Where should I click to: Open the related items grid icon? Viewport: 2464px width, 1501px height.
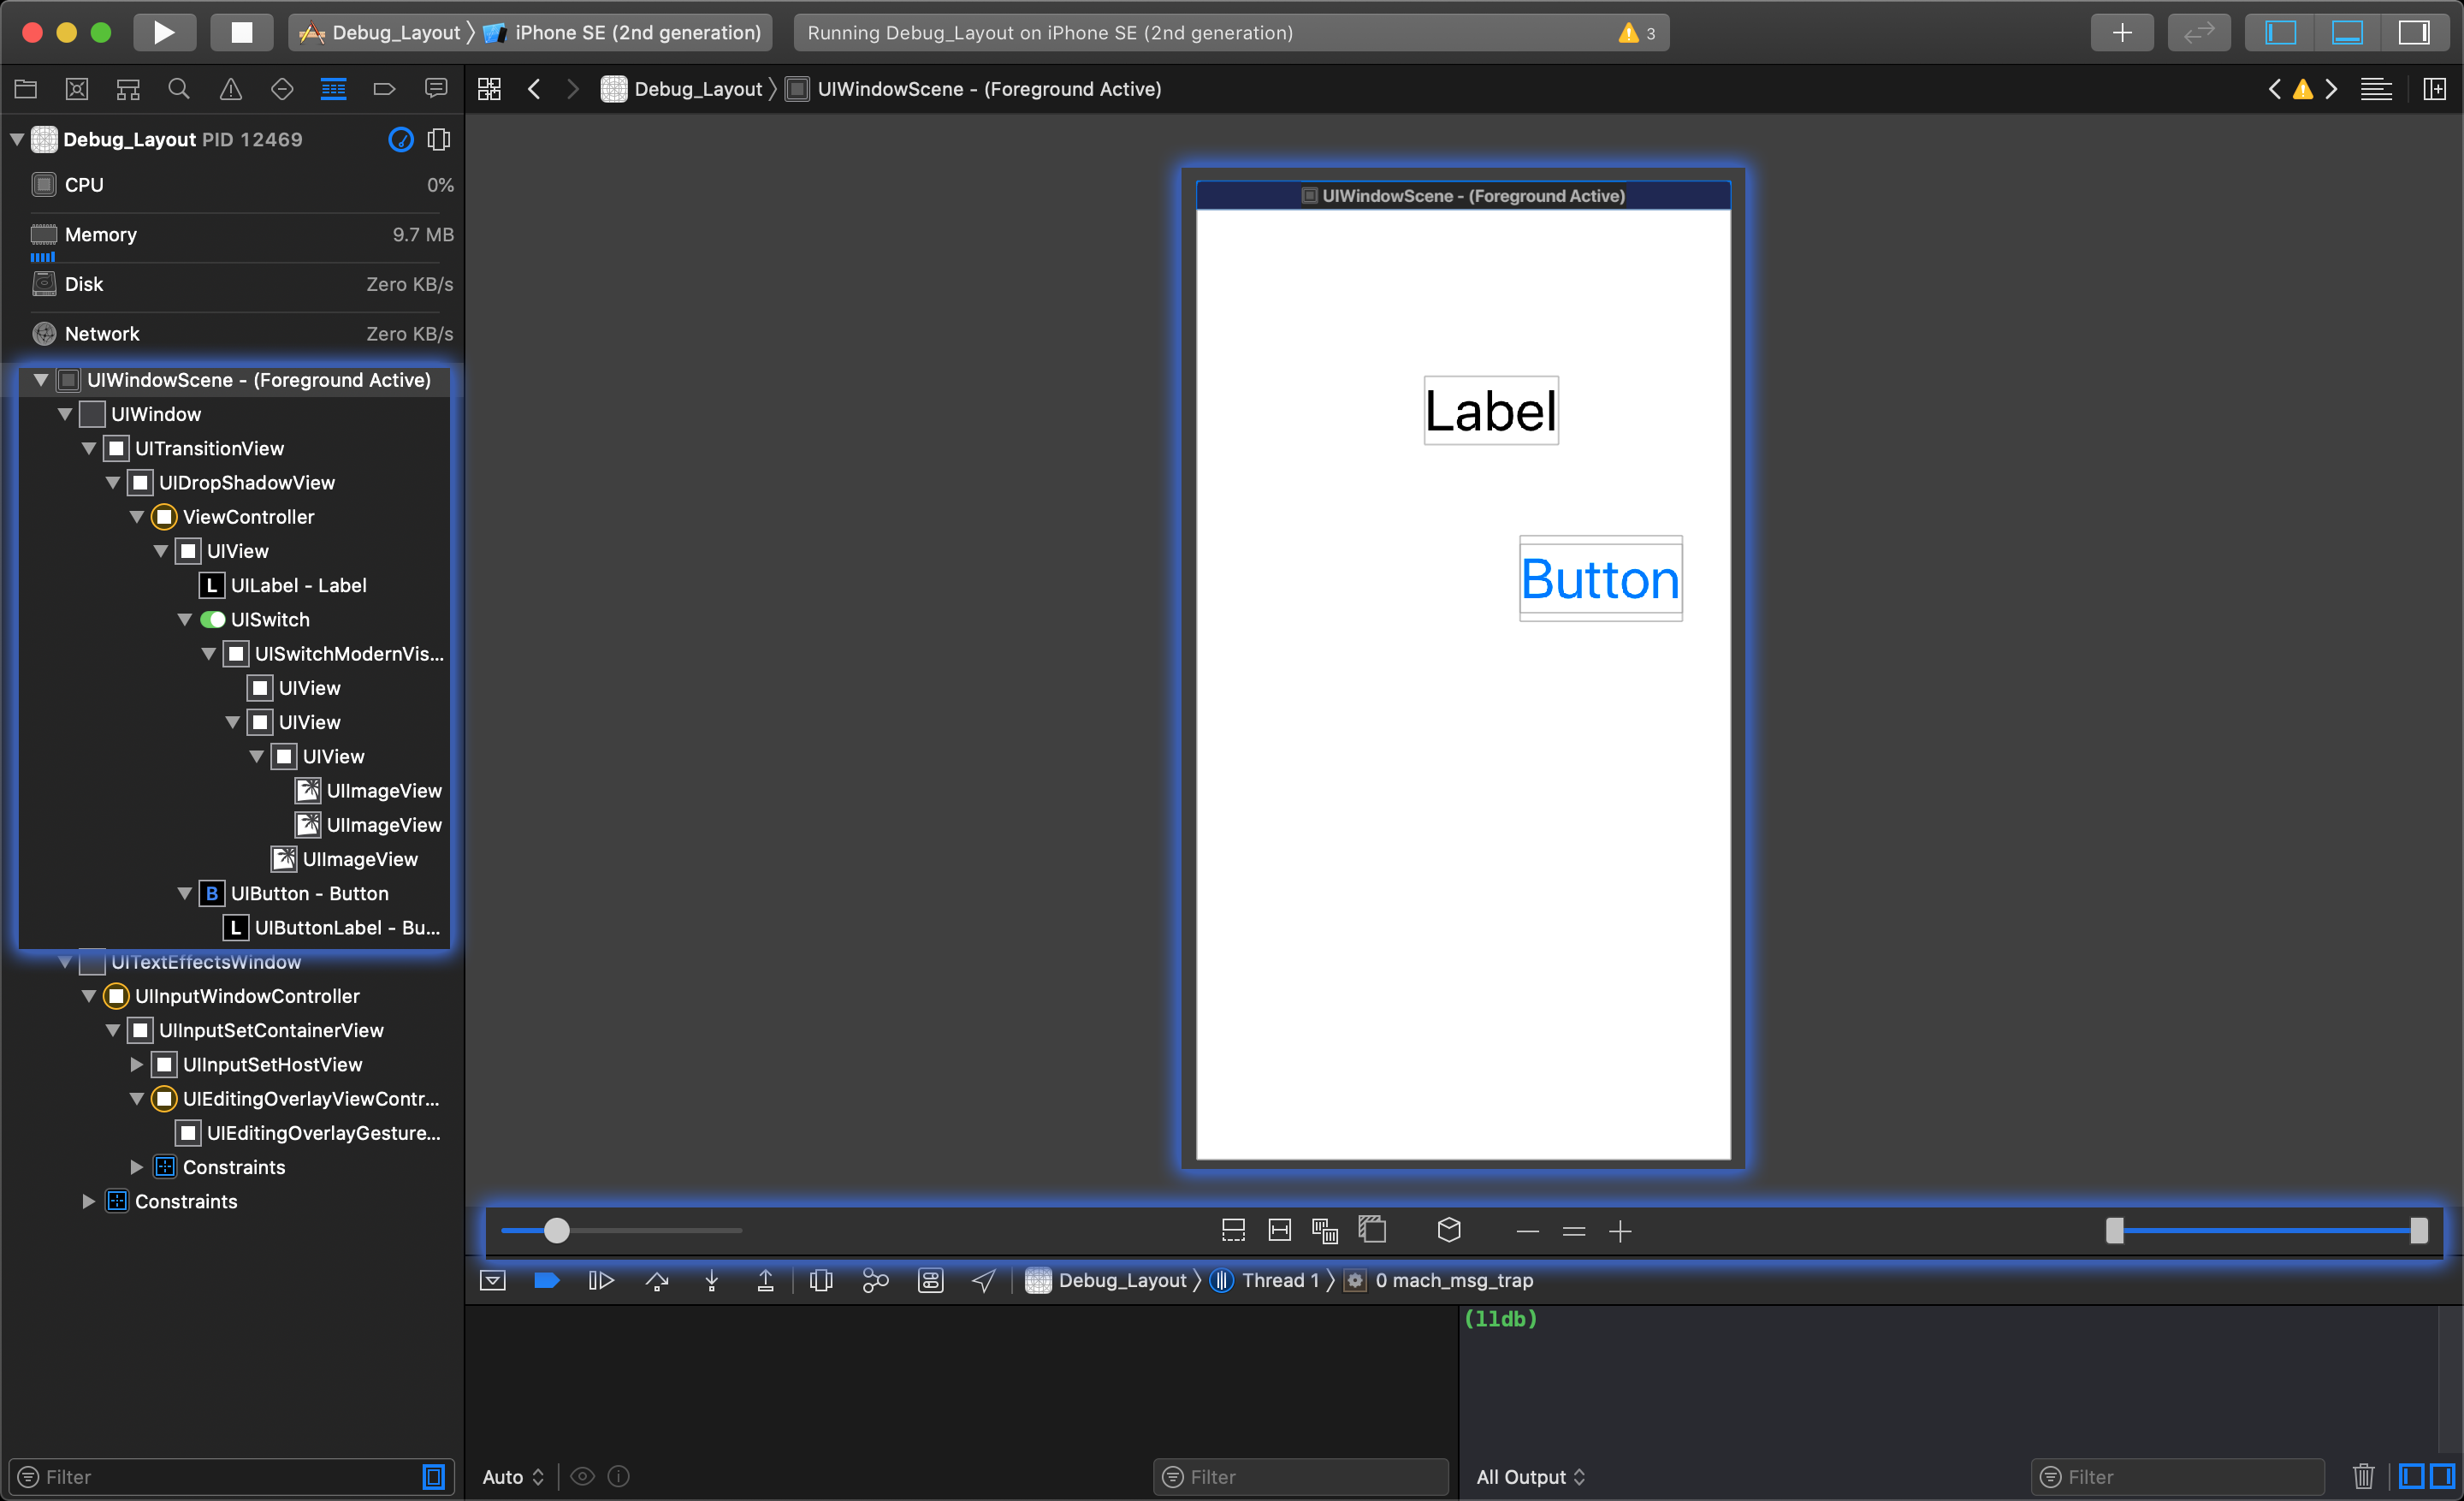(x=489, y=89)
